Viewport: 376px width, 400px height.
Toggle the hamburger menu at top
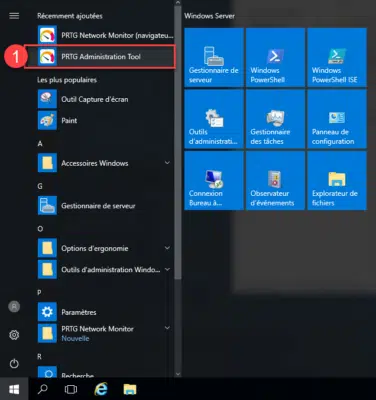coord(14,16)
